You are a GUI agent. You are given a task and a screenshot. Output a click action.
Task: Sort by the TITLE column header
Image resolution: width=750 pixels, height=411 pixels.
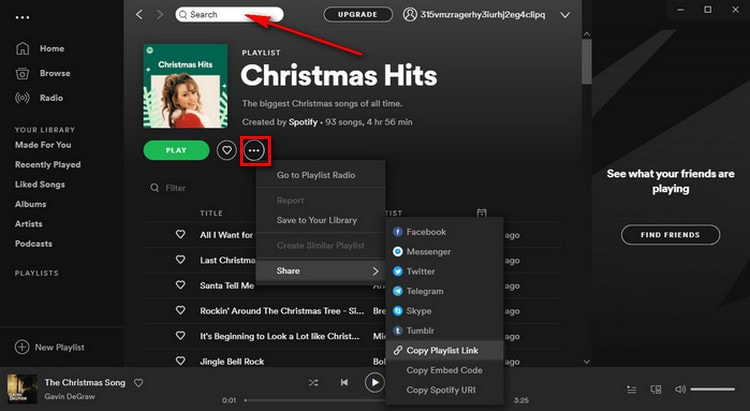pos(211,213)
